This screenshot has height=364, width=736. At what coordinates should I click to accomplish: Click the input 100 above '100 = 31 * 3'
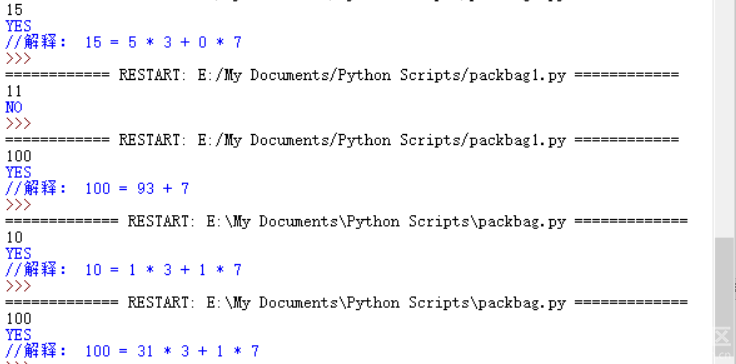pos(18,319)
